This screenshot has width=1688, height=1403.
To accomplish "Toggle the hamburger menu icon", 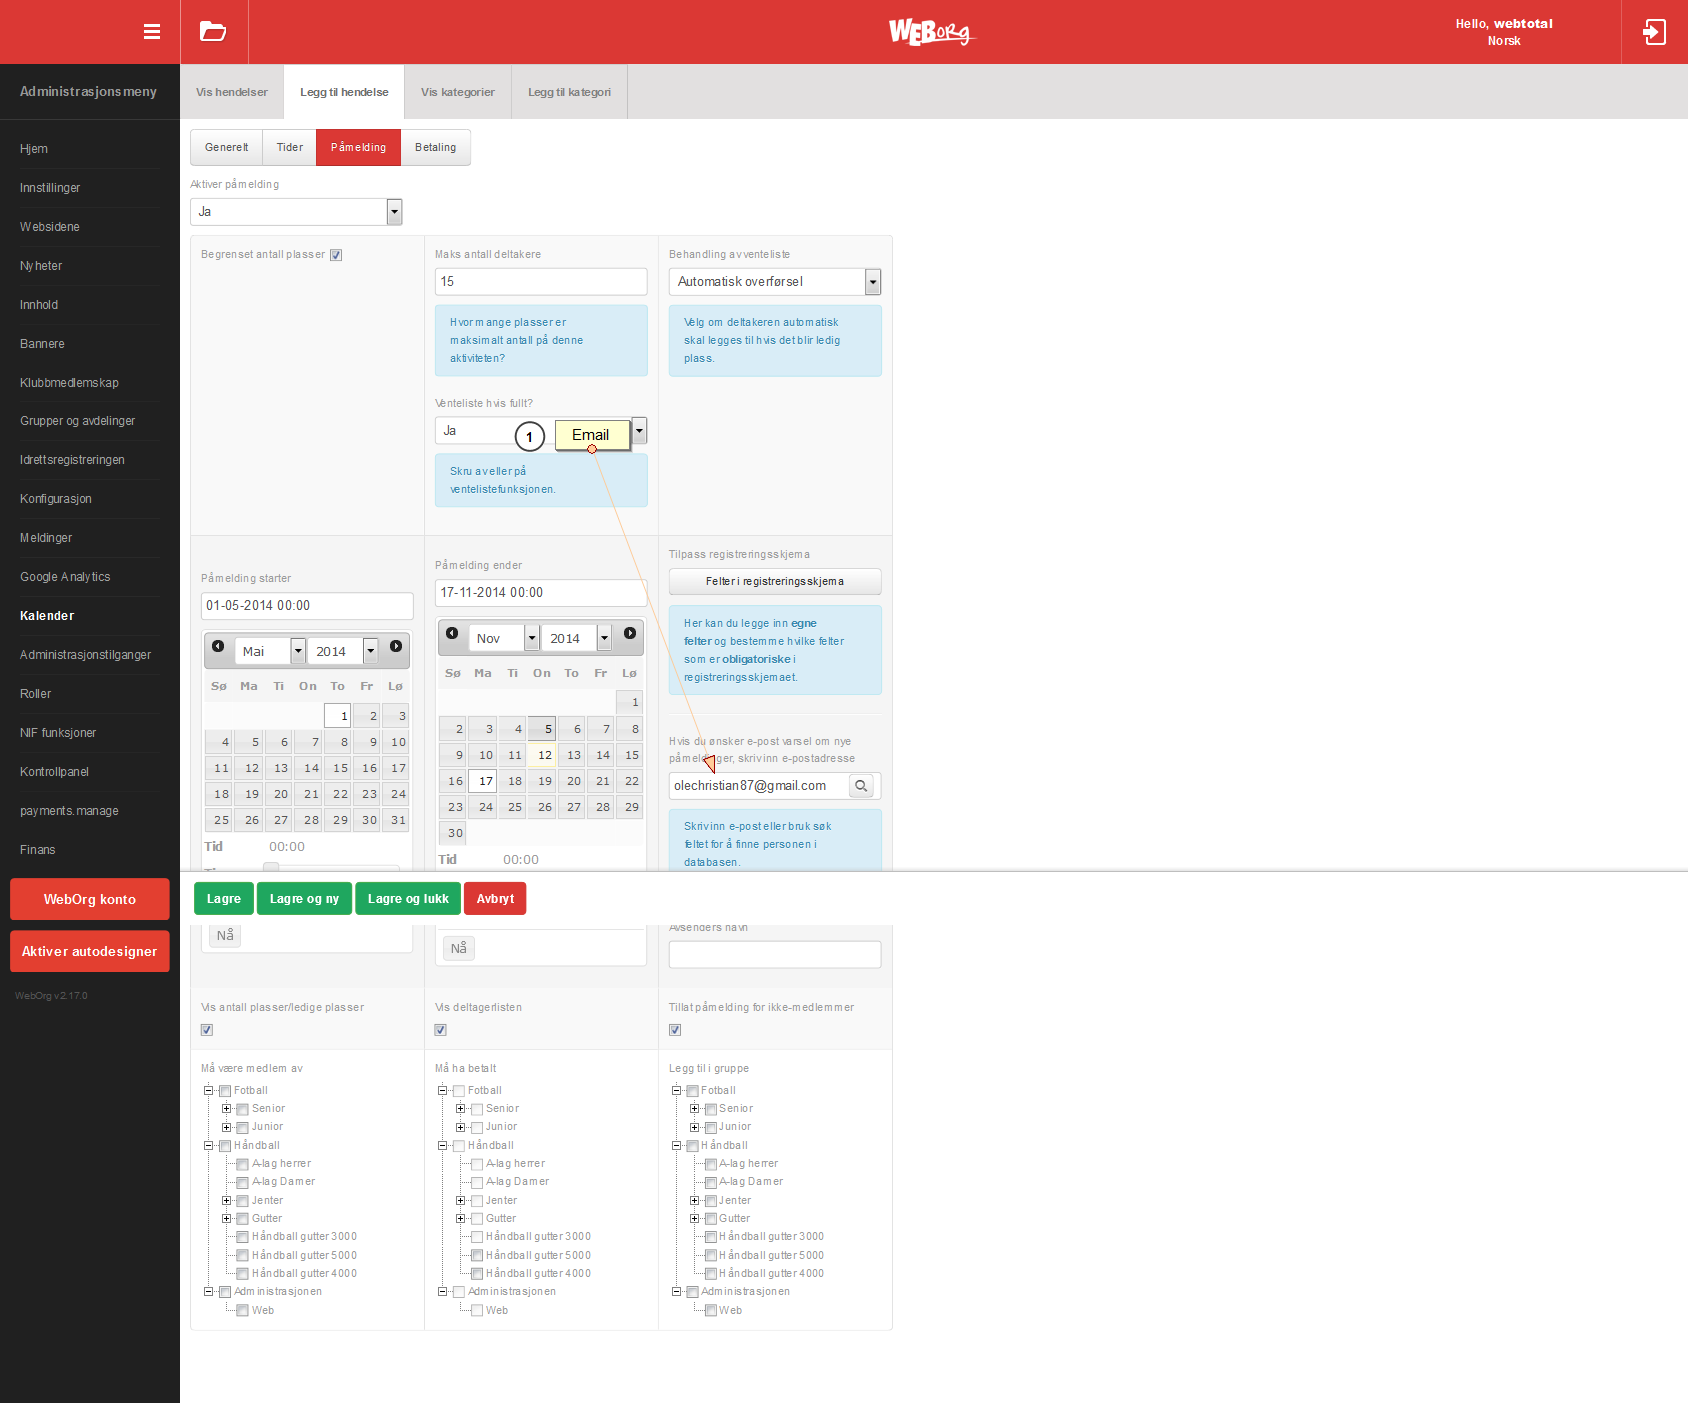I will [152, 32].
